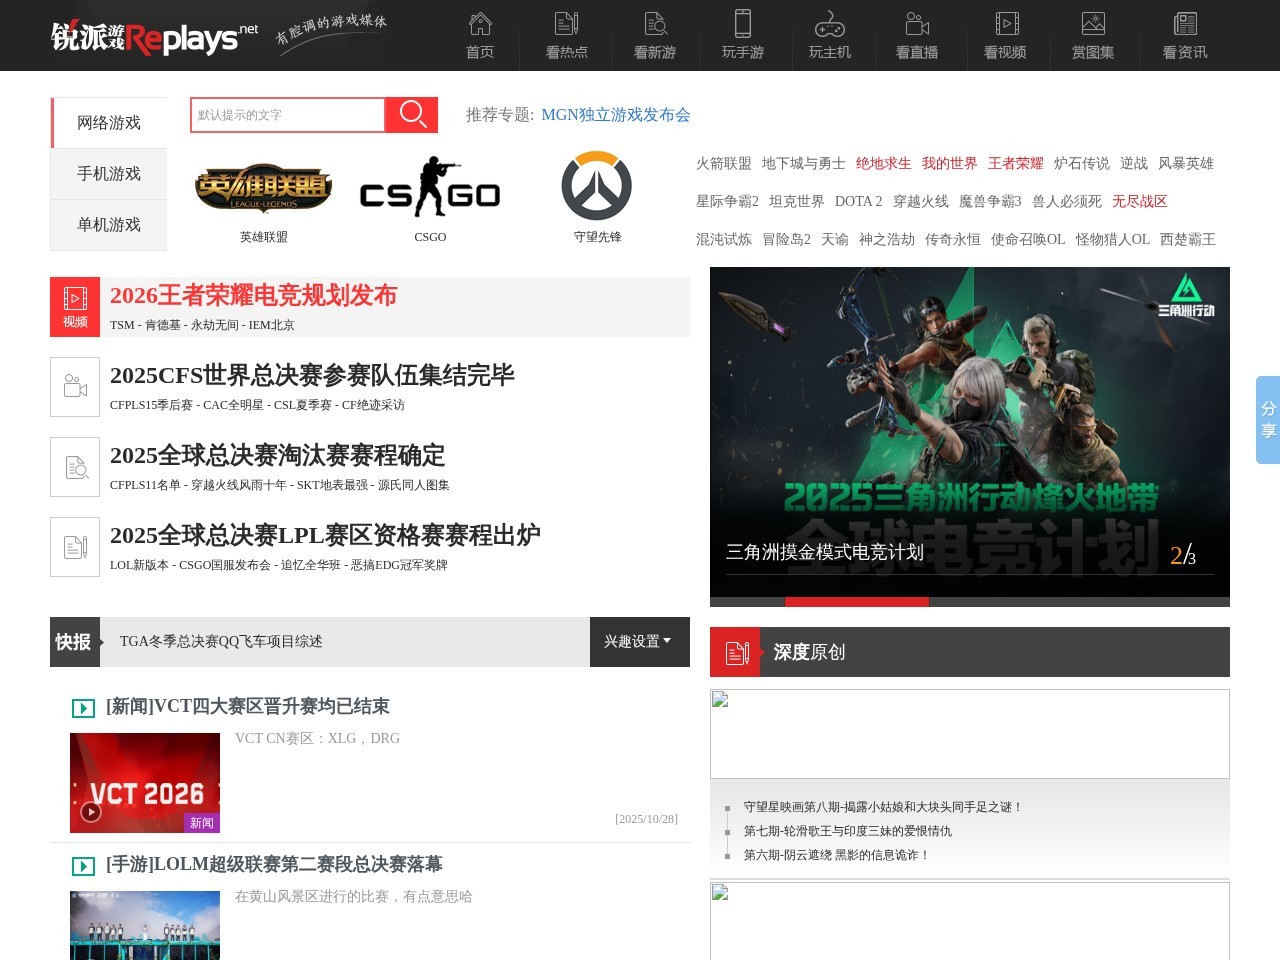Open the 恶搞EDG冠军奖牌 sub-link
The image size is (1280, 960).
pos(399,565)
